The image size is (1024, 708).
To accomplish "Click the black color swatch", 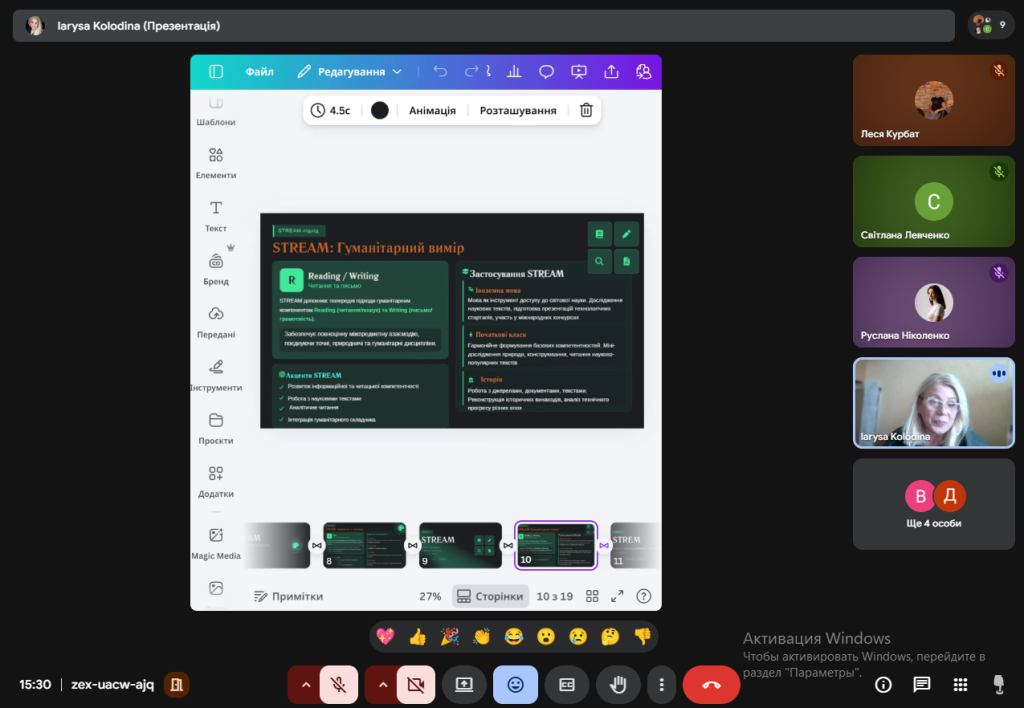I will pos(380,110).
